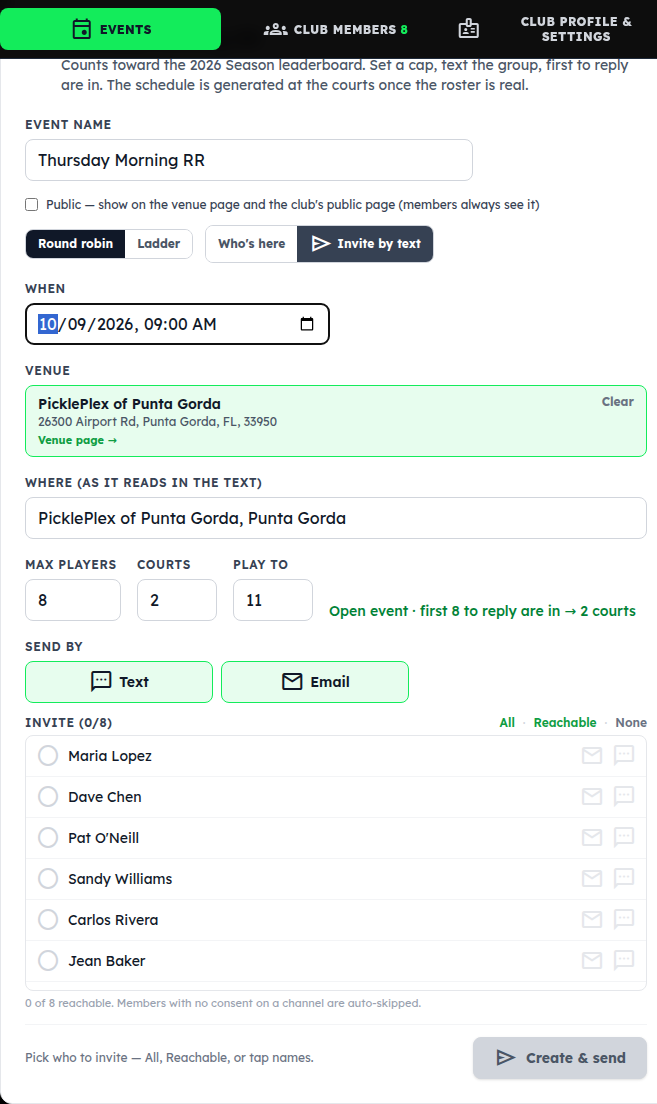657x1104 pixels.
Task: Open the calendar picker icon in When field
Action: (x=307, y=324)
